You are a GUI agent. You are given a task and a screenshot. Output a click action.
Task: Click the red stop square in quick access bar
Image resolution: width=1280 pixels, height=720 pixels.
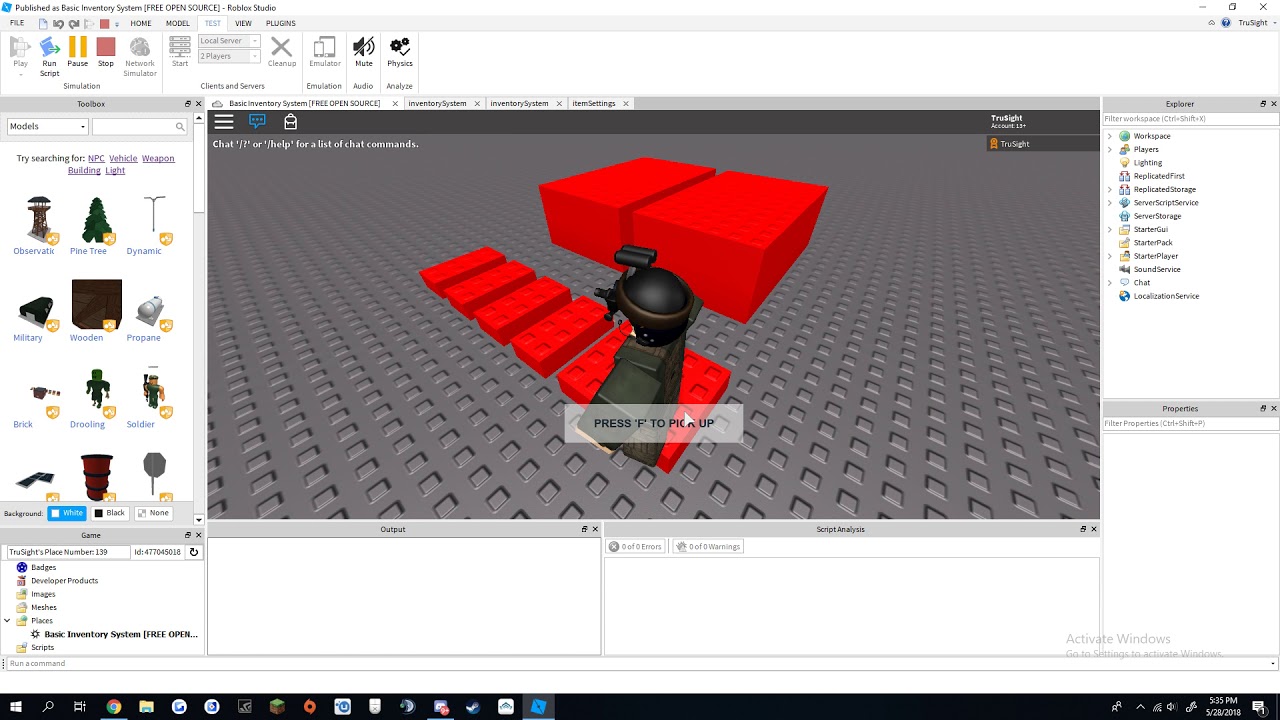coord(104,23)
